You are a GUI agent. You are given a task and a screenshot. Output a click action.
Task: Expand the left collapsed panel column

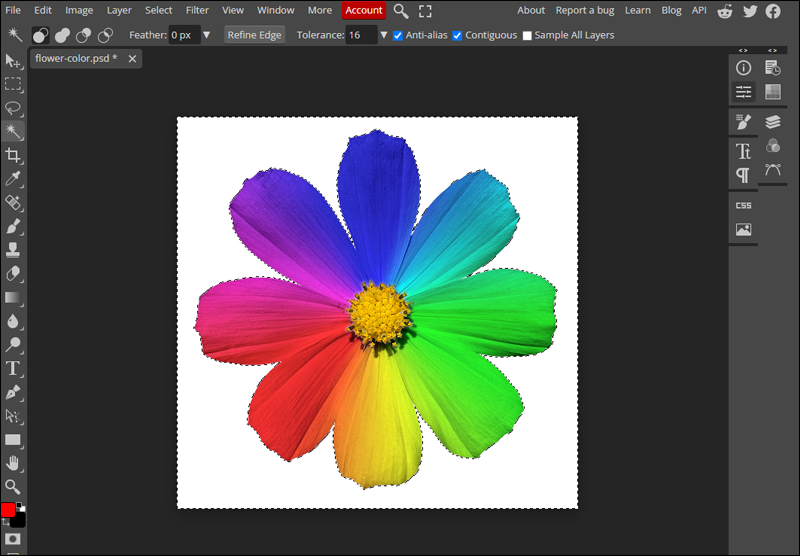pos(743,50)
